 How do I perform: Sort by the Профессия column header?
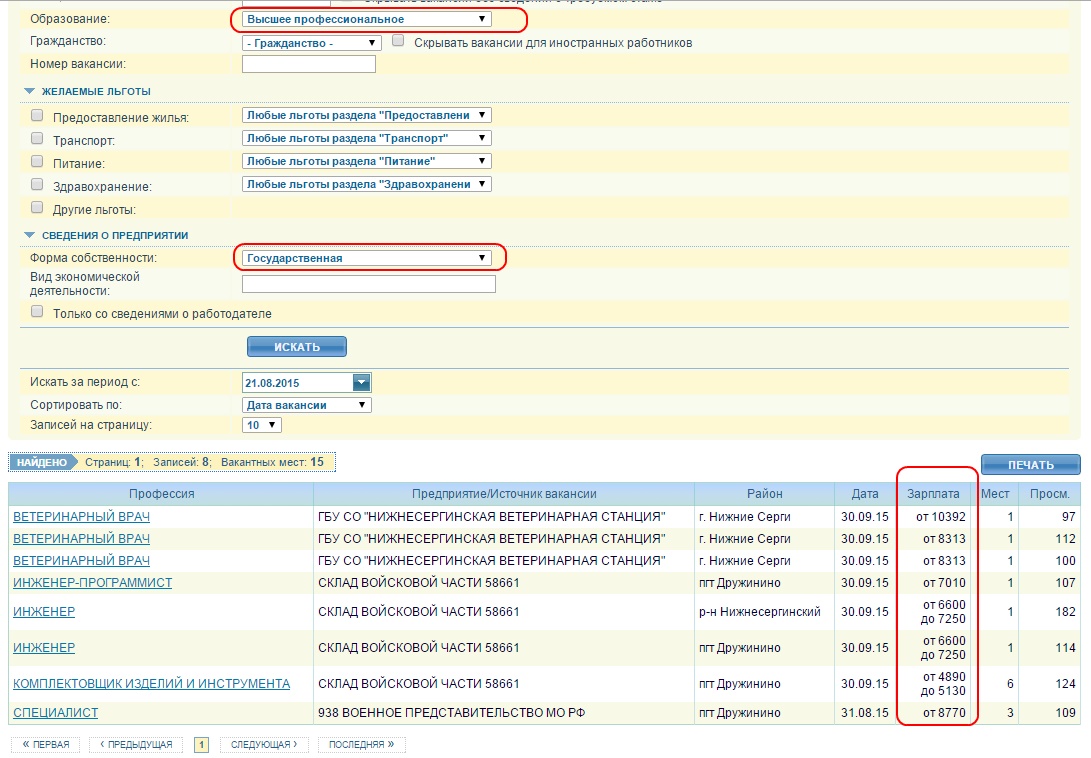(x=161, y=494)
